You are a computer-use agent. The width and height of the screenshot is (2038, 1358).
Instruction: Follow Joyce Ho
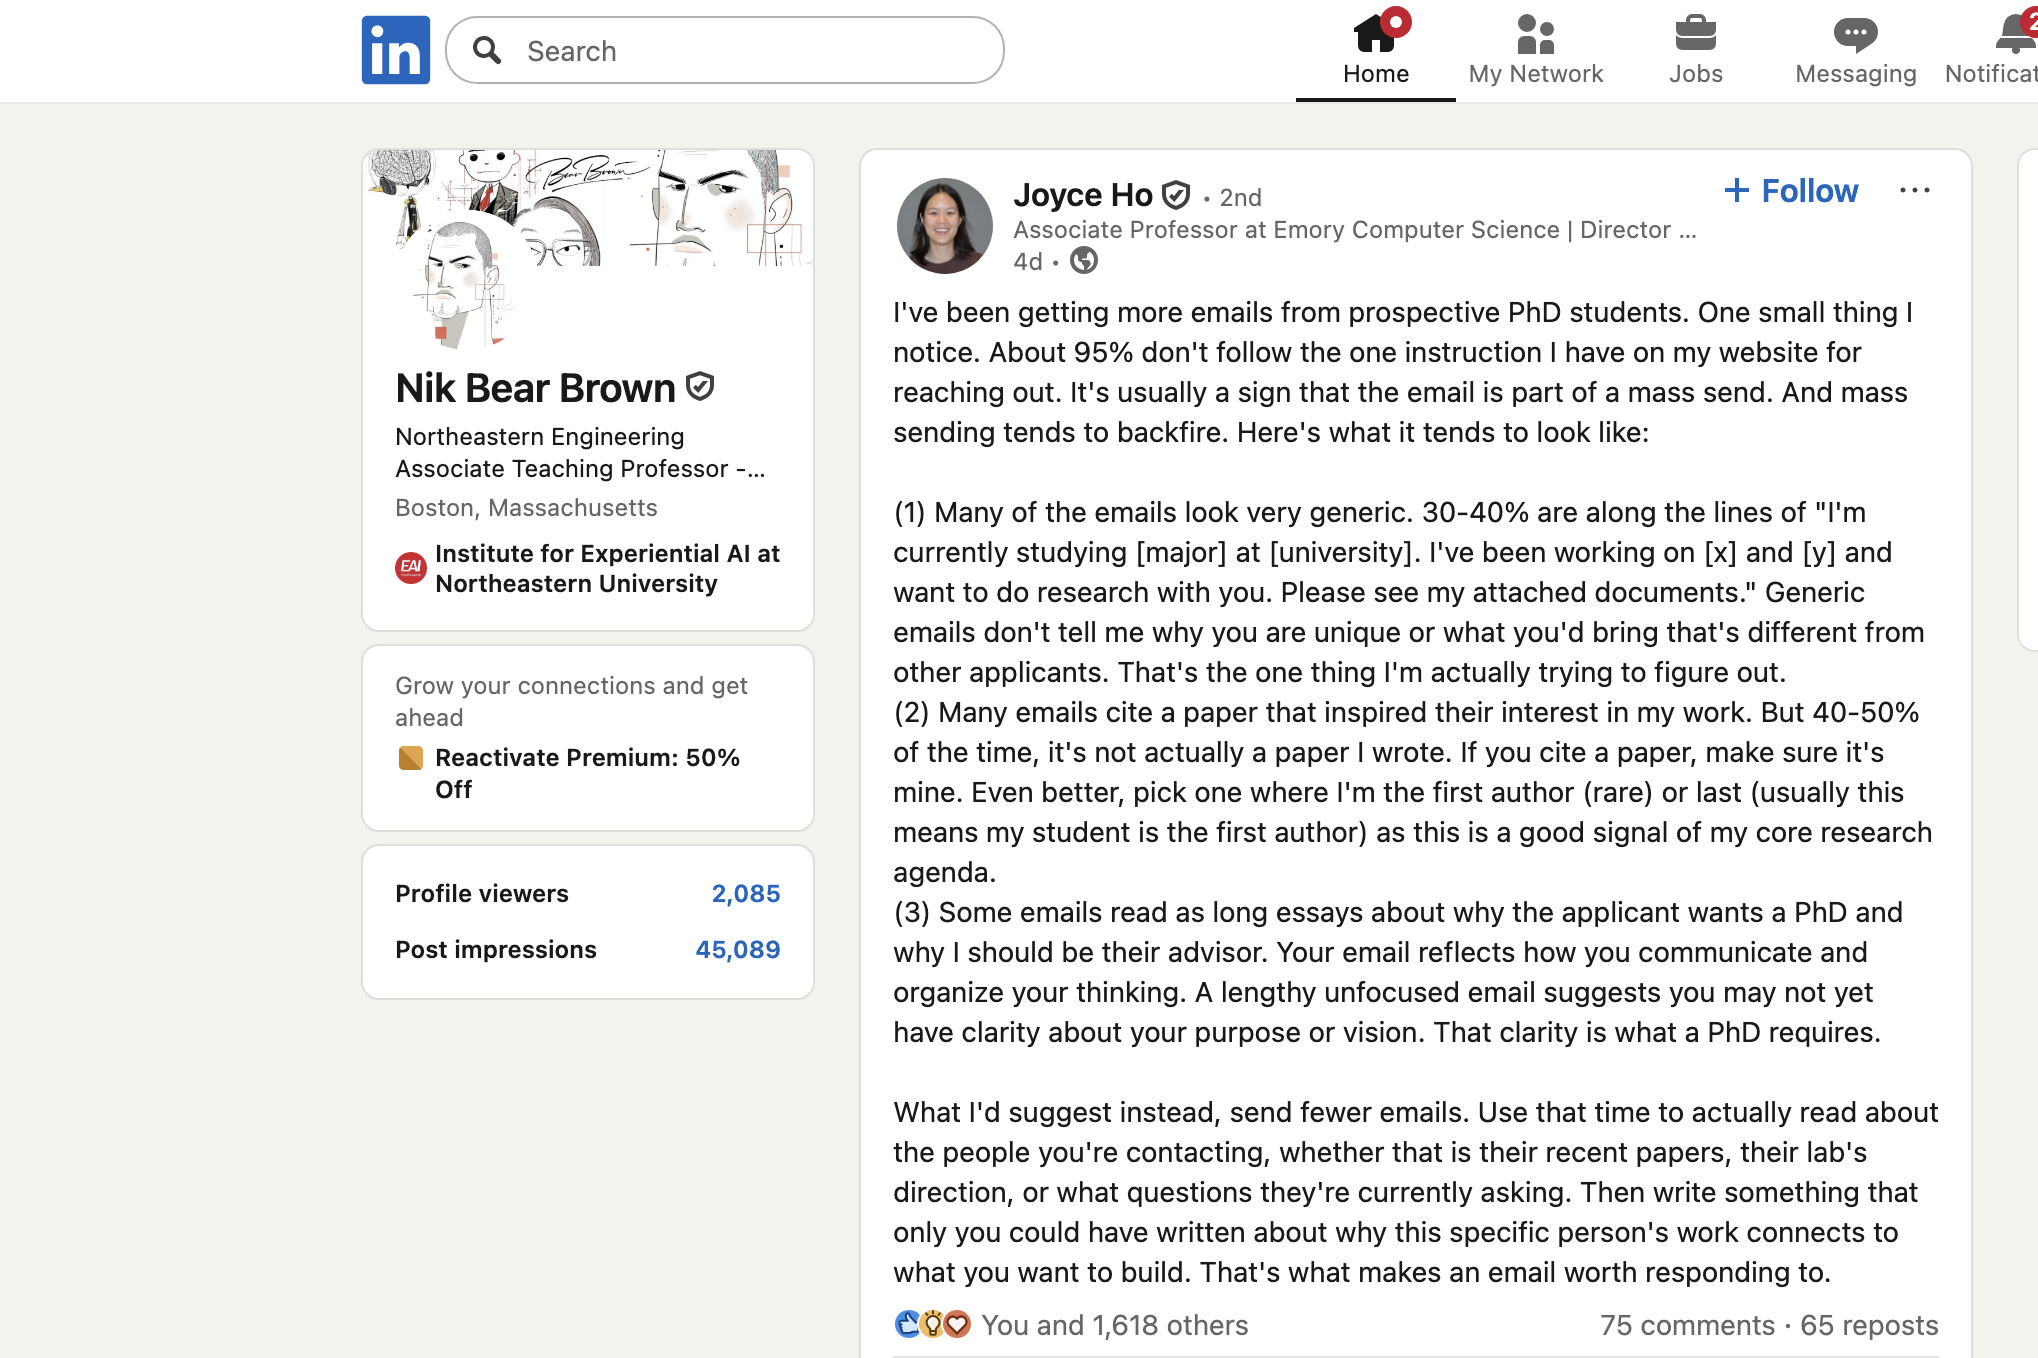1791,191
